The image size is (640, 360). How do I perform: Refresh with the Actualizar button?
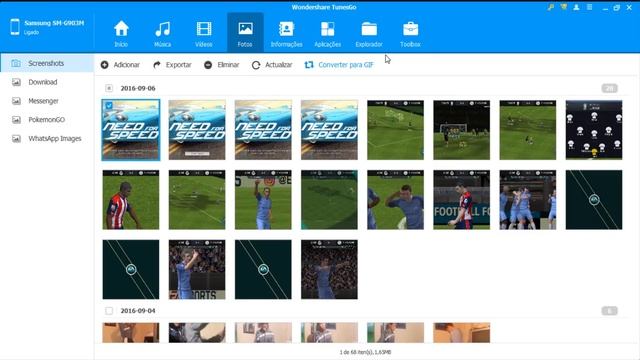tap(272, 65)
